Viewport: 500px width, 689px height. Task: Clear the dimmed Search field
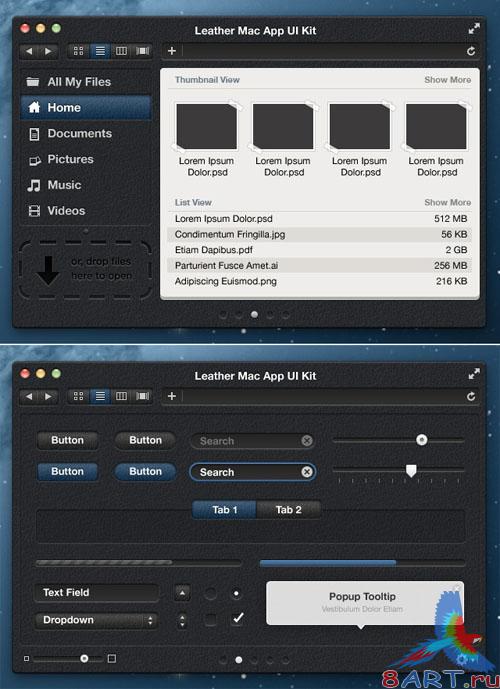point(307,440)
